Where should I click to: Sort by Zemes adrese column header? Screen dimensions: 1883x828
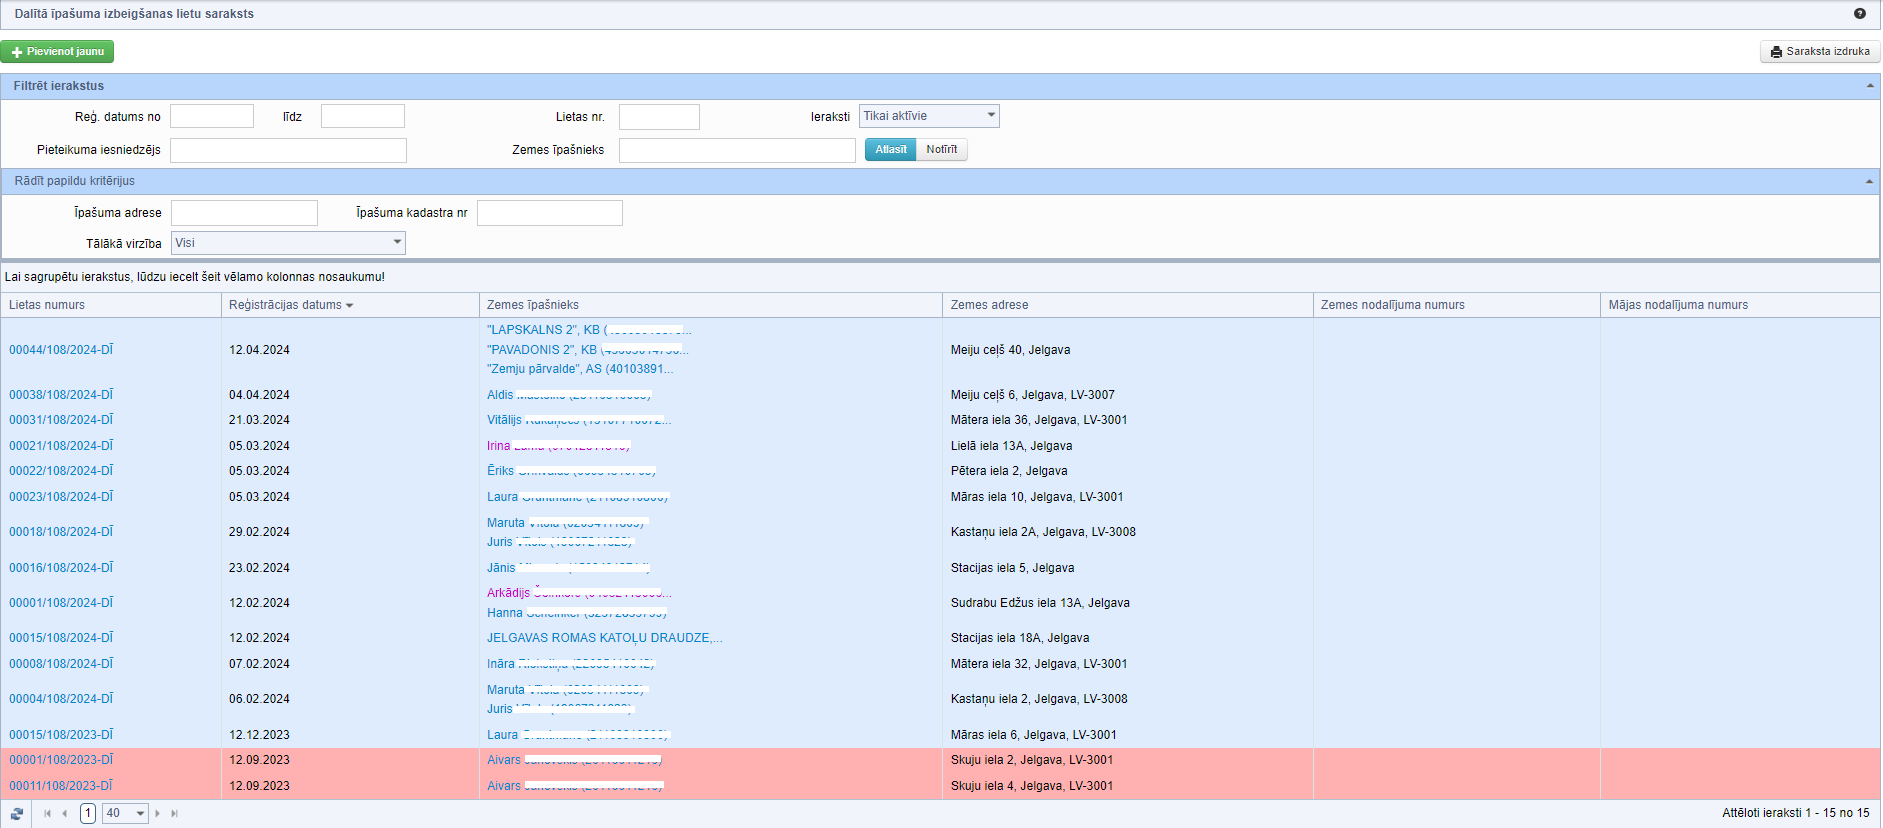coord(989,305)
